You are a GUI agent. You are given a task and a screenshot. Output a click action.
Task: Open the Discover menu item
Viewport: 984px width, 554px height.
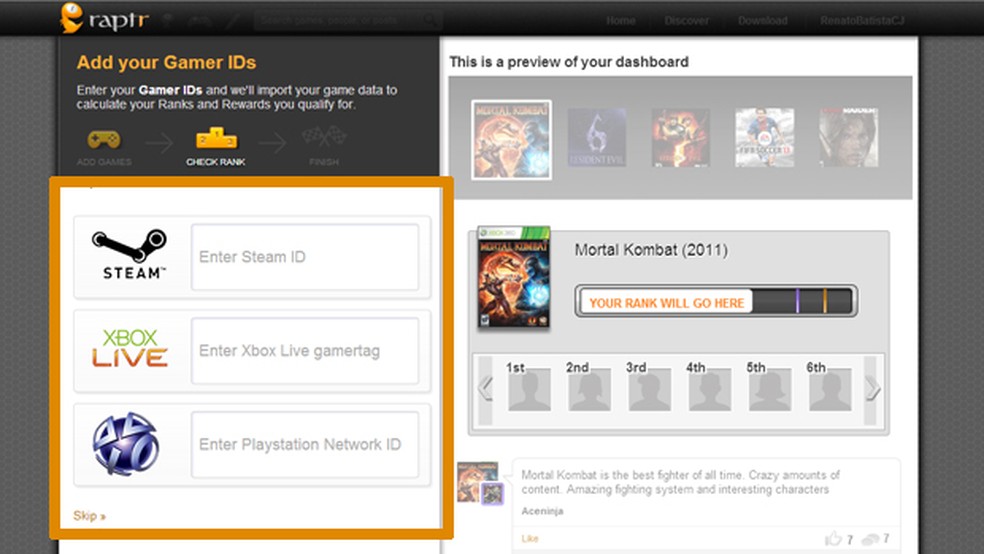[x=687, y=21]
